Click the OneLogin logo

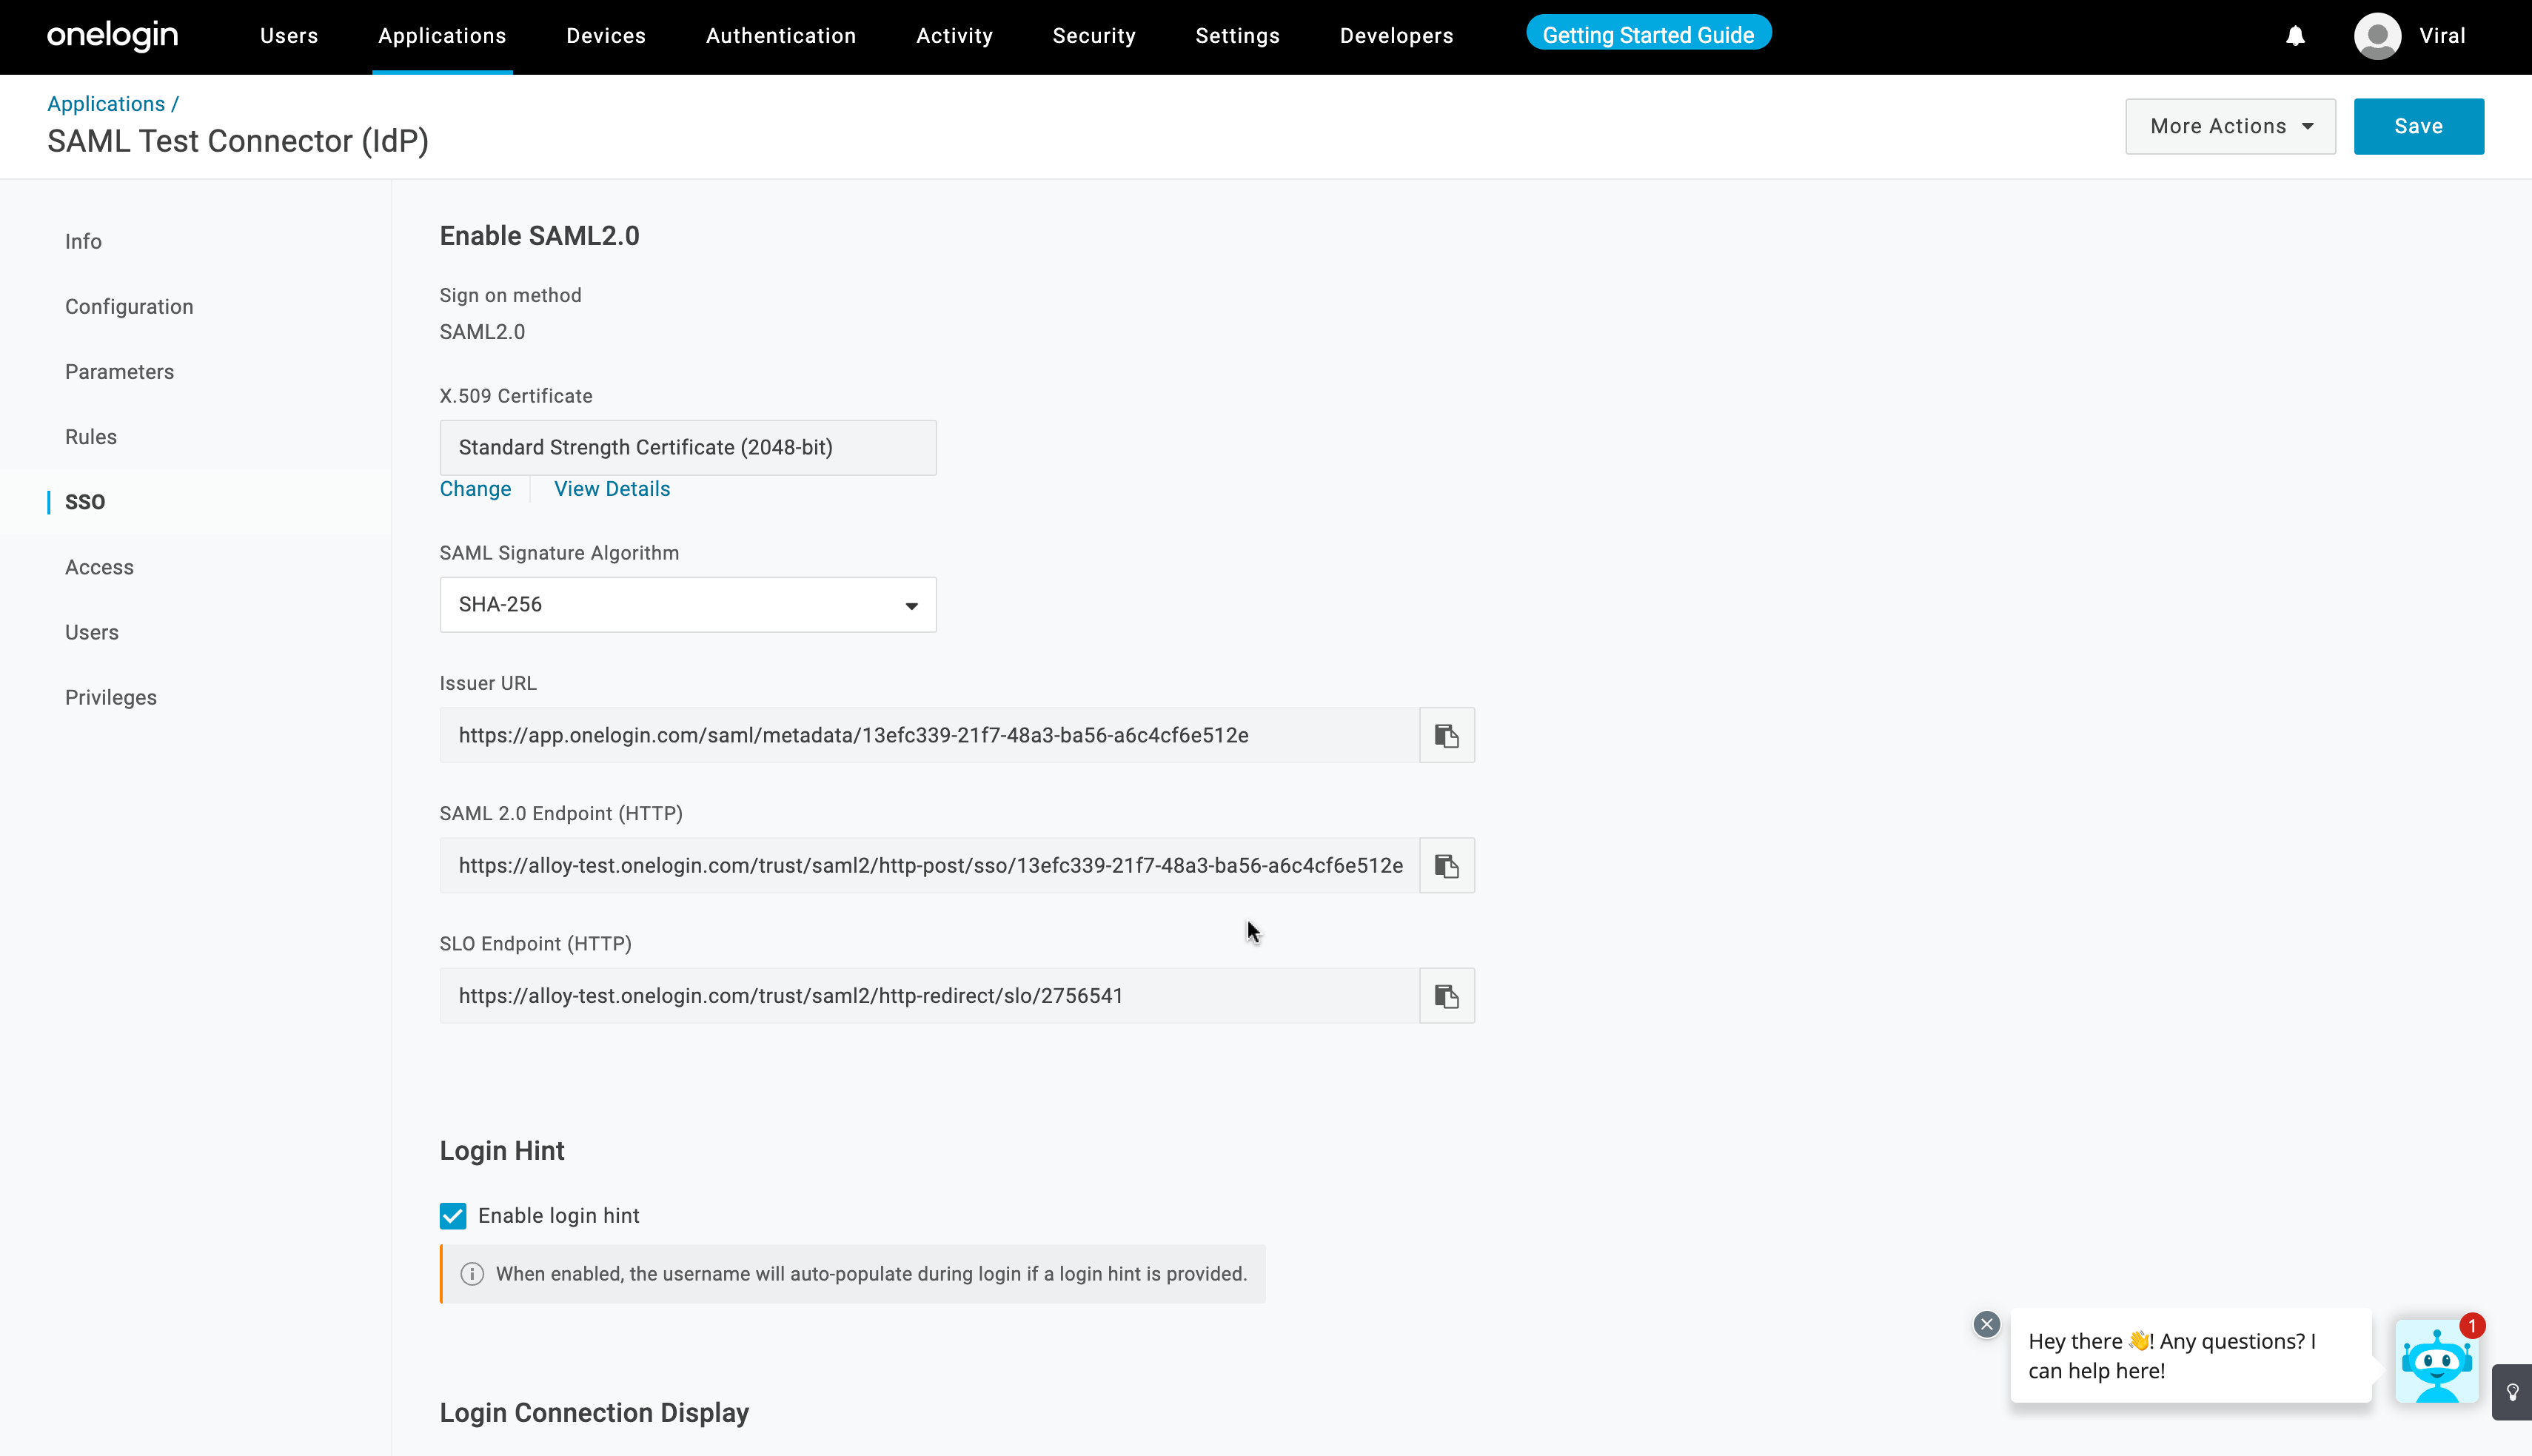[112, 36]
